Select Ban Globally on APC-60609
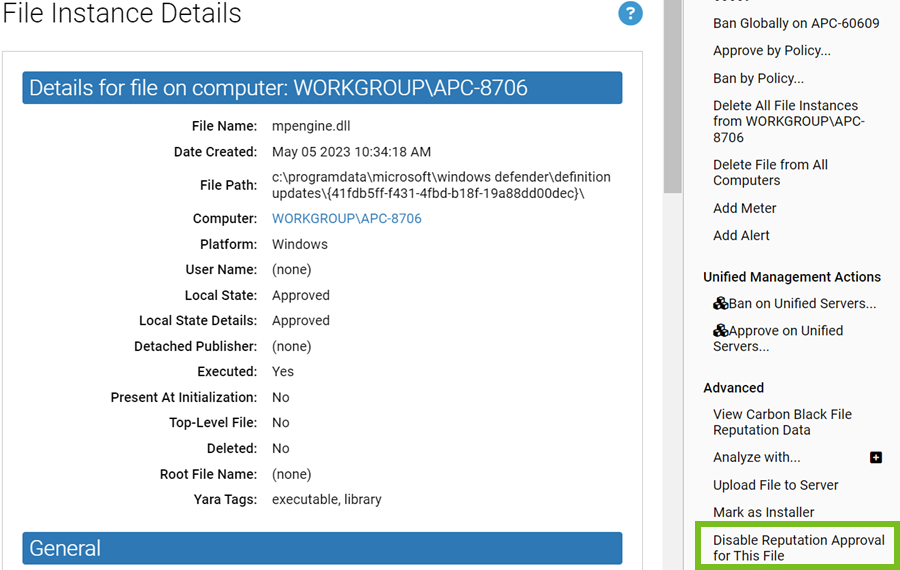900x570 pixels. pyautogui.click(x=796, y=24)
